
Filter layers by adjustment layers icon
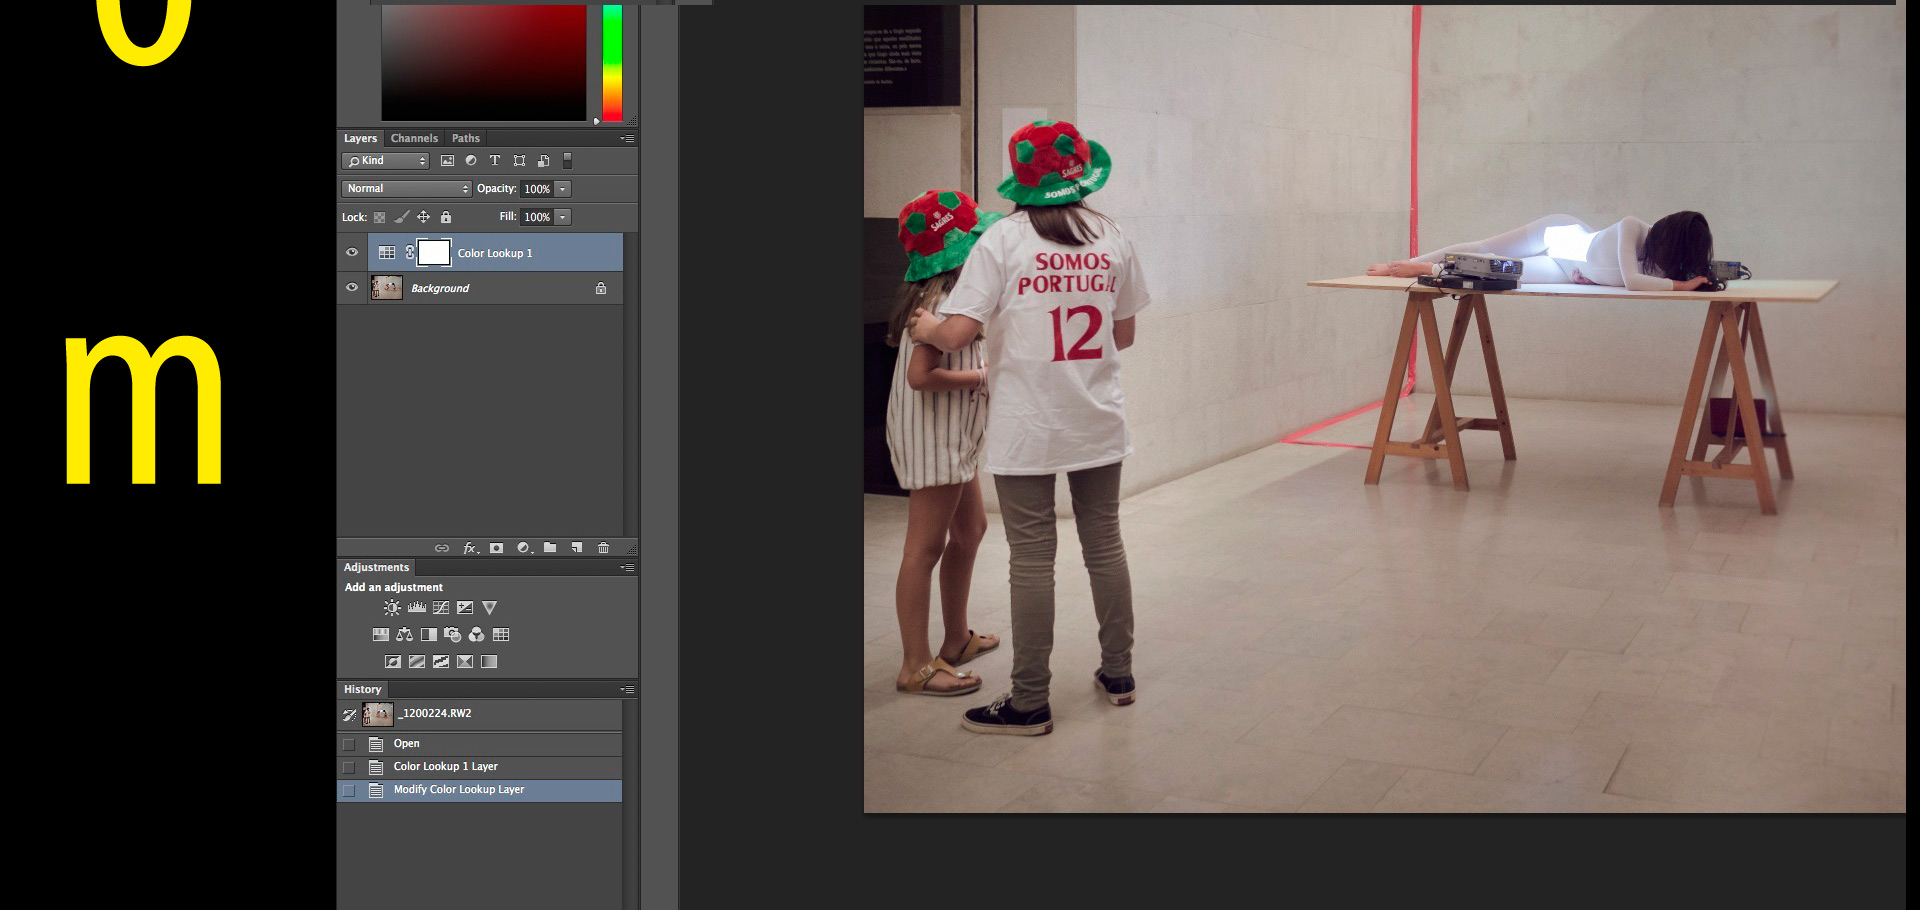click(471, 161)
